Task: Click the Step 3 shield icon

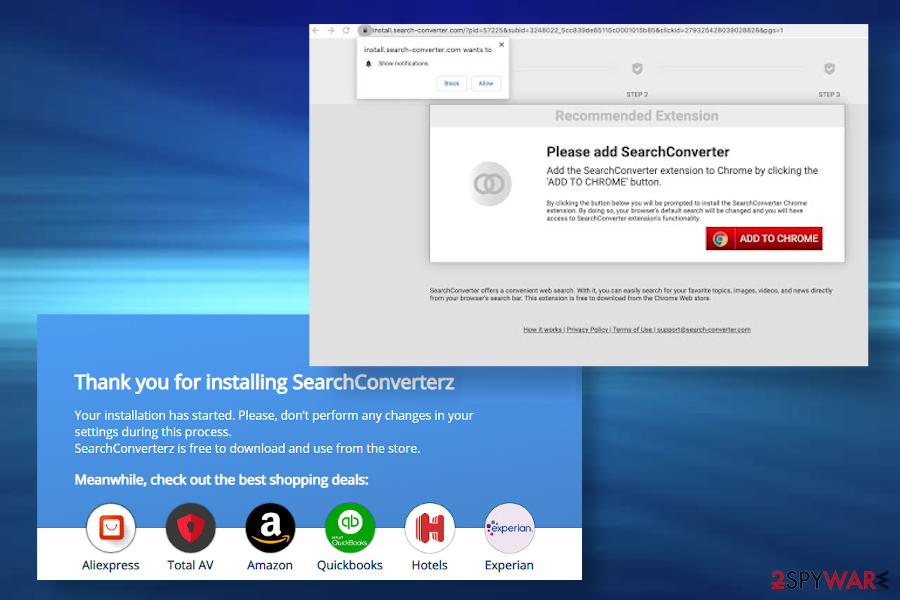Action: pyautogui.click(x=829, y=69)
